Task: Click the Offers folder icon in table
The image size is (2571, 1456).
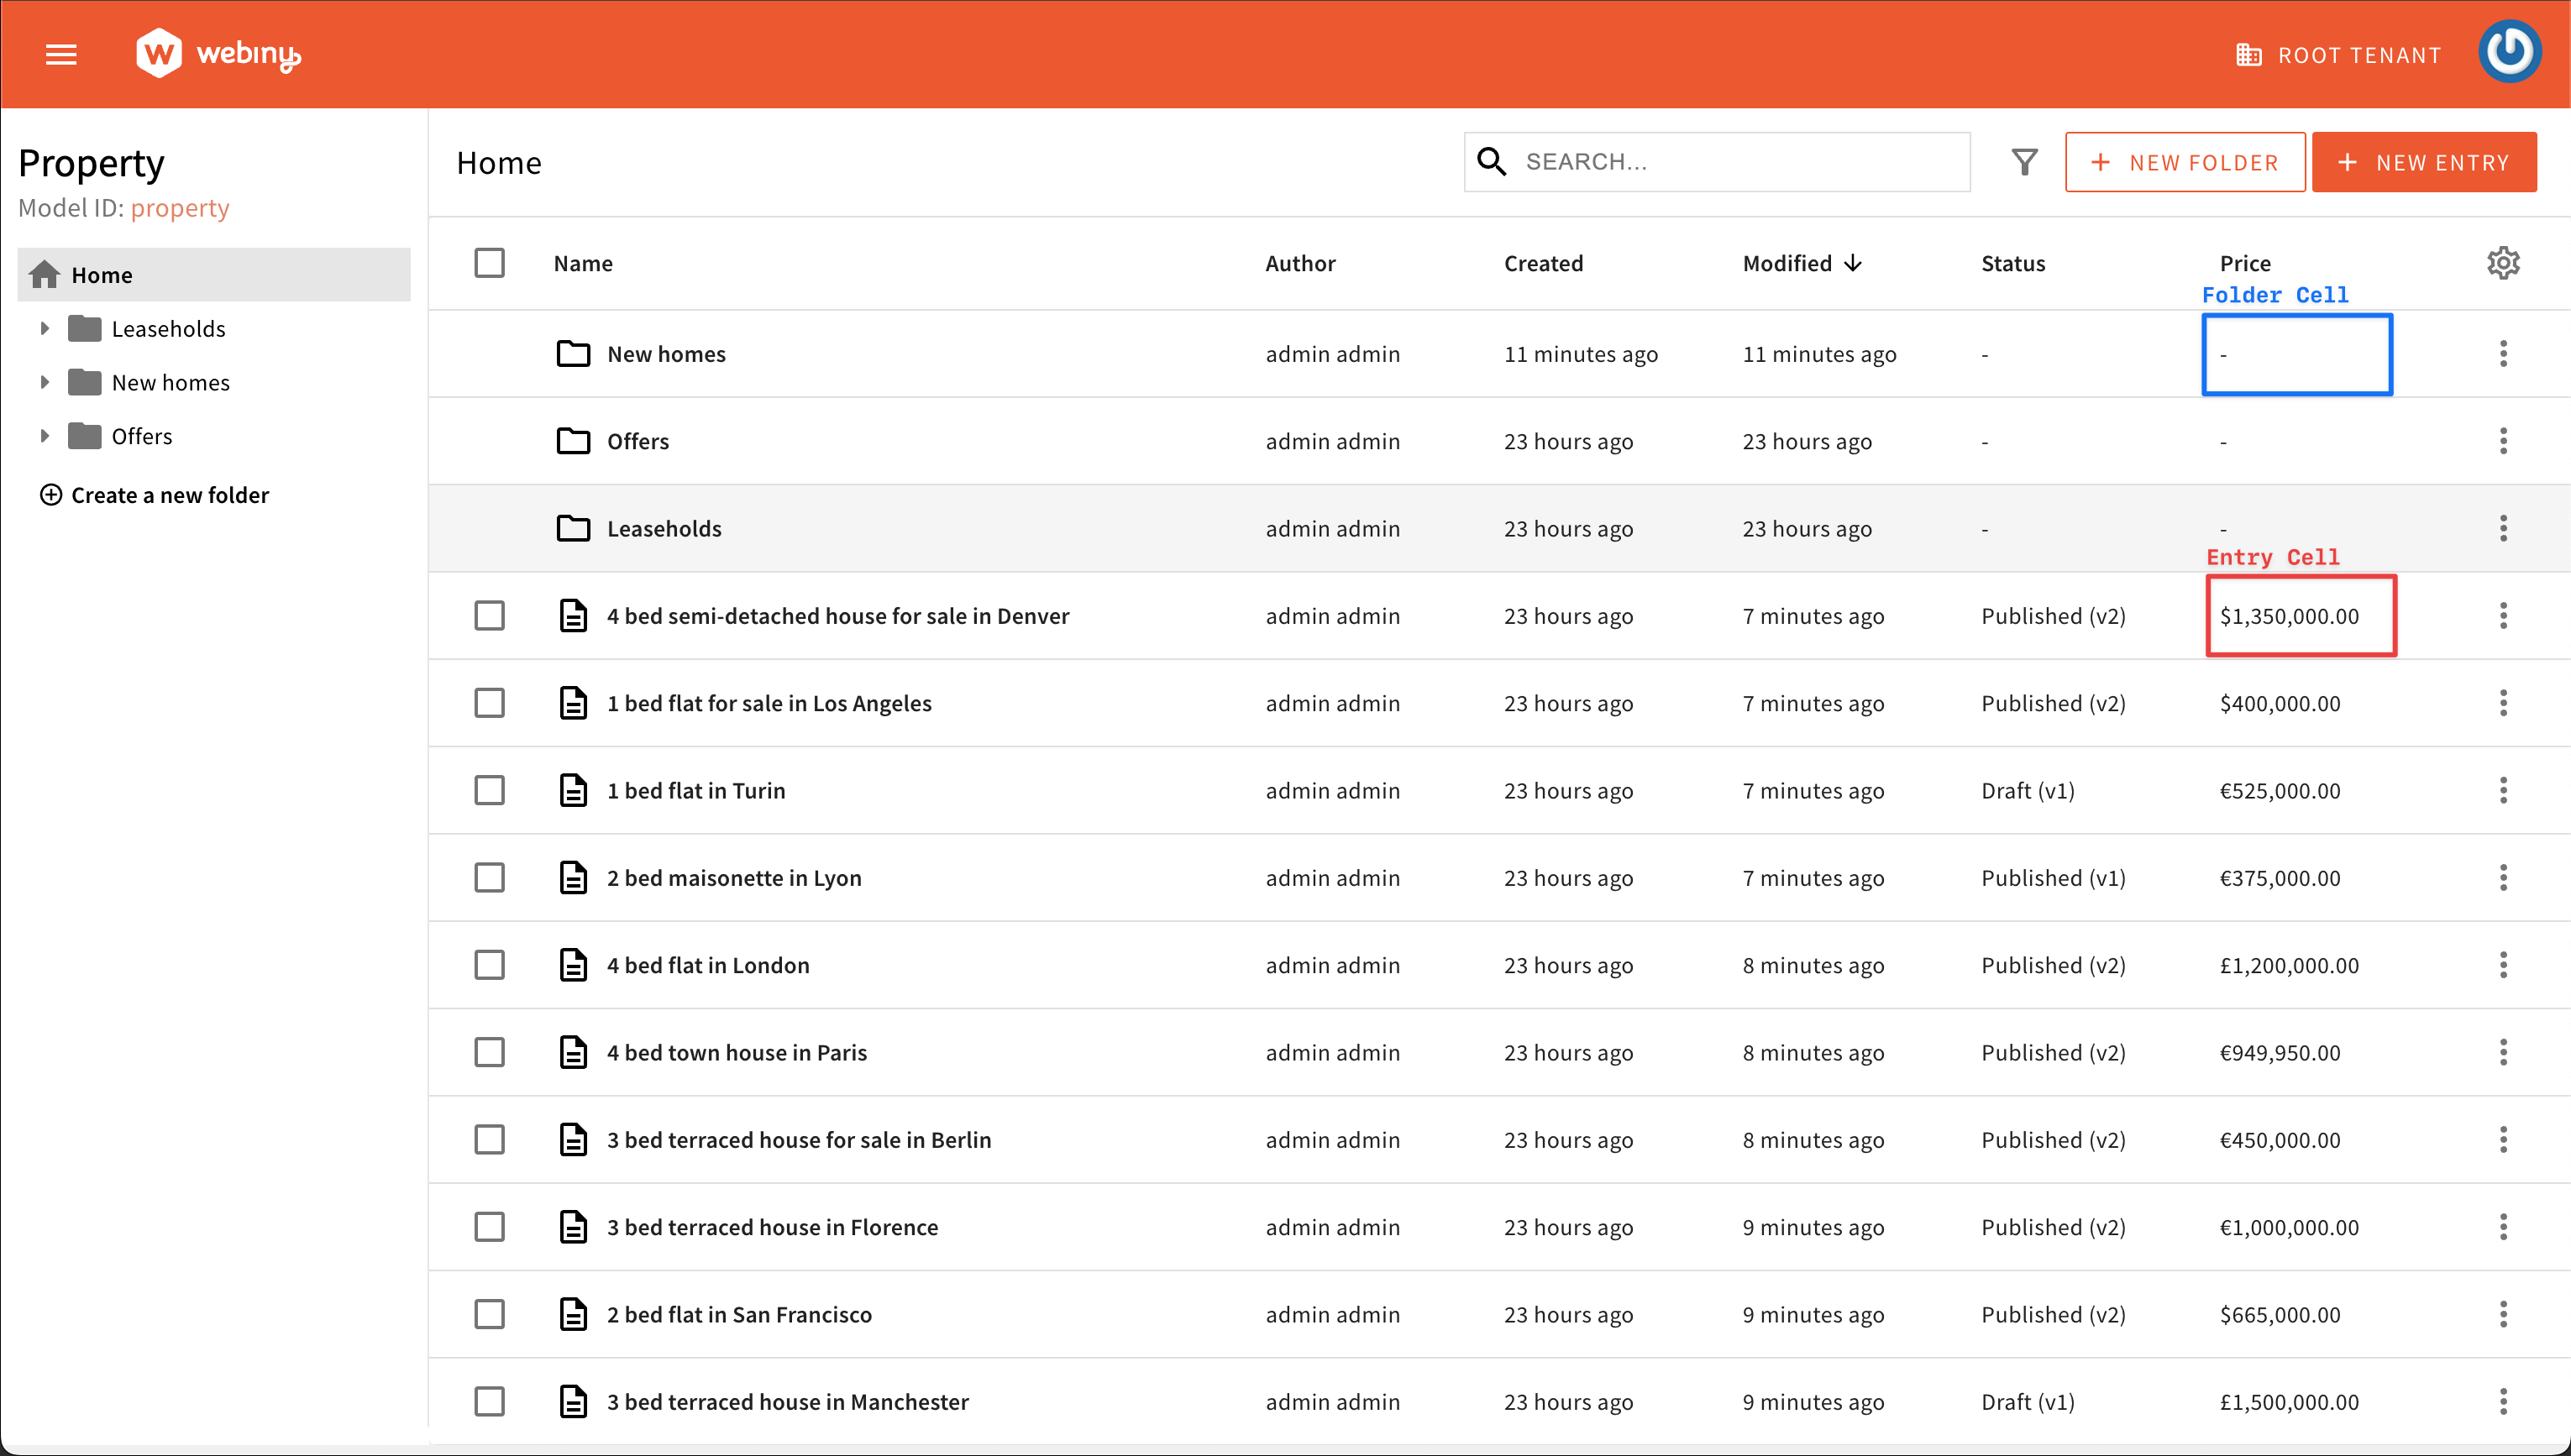Action: [573, 441]
